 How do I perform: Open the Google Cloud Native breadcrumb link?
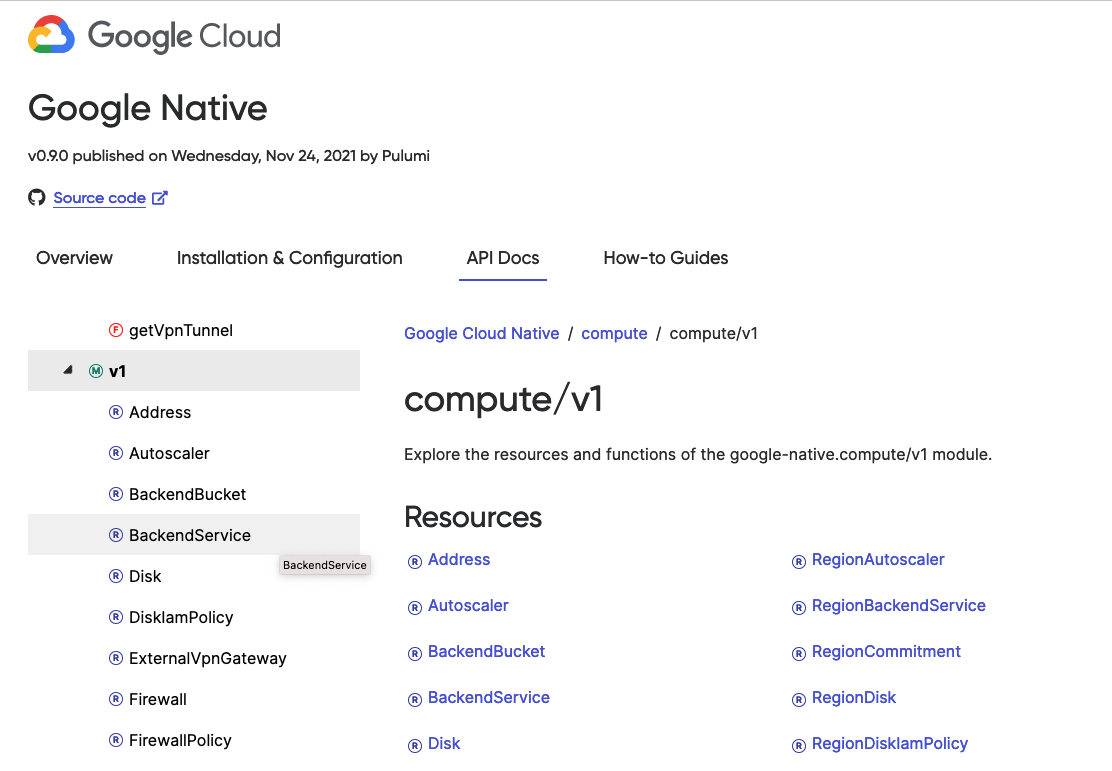(481, 333)
